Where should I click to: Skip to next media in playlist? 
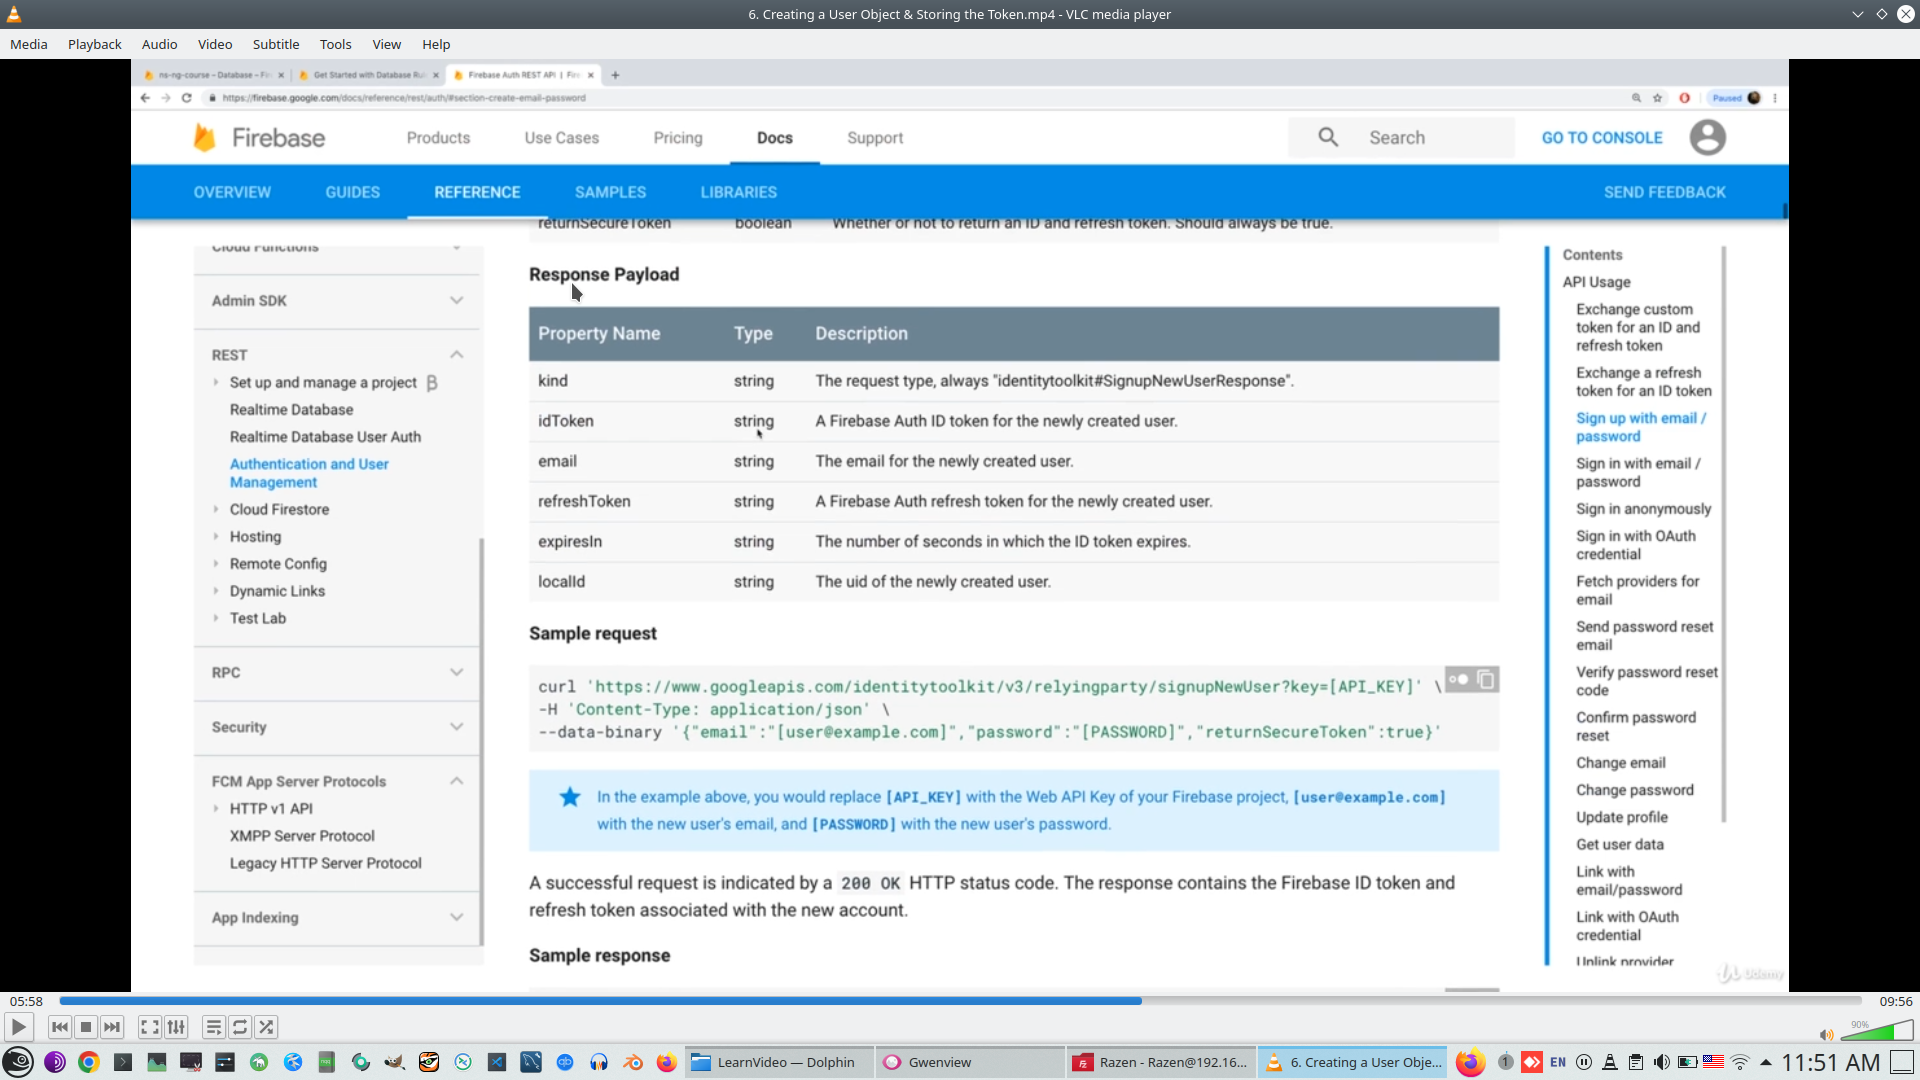click(x=112, y=1027)
